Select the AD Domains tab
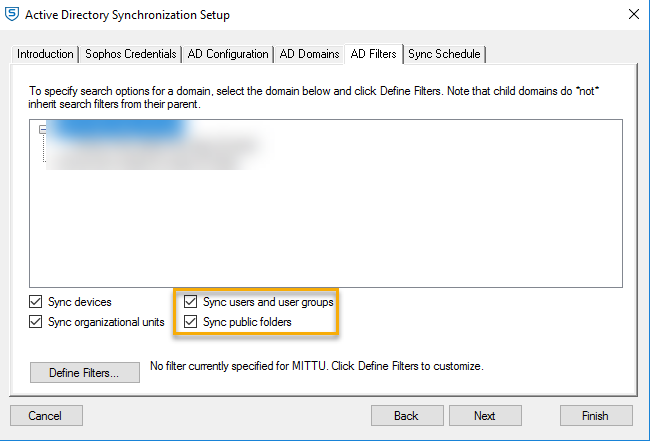The width and height of the screenshot is (650, 441). click(x=308, y=54)
